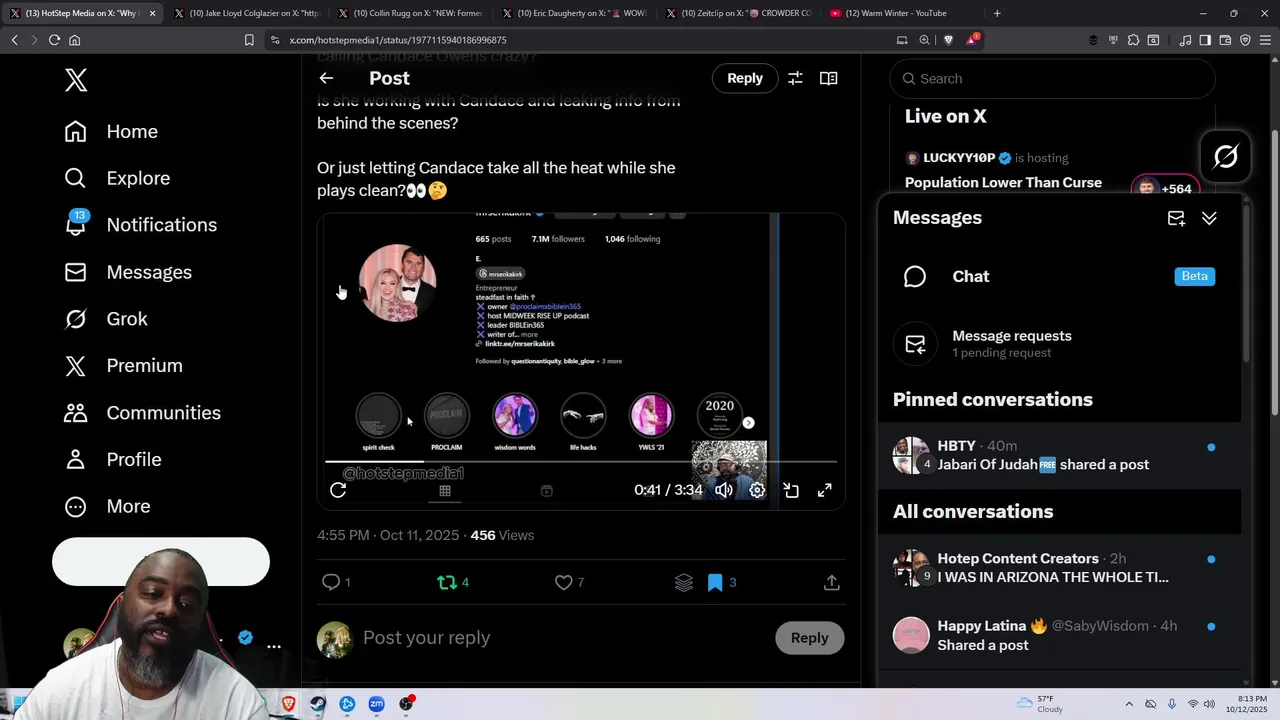Screen dimensions: 1280x720
Task: Open Explore in the sidebar
Action: 117,178
